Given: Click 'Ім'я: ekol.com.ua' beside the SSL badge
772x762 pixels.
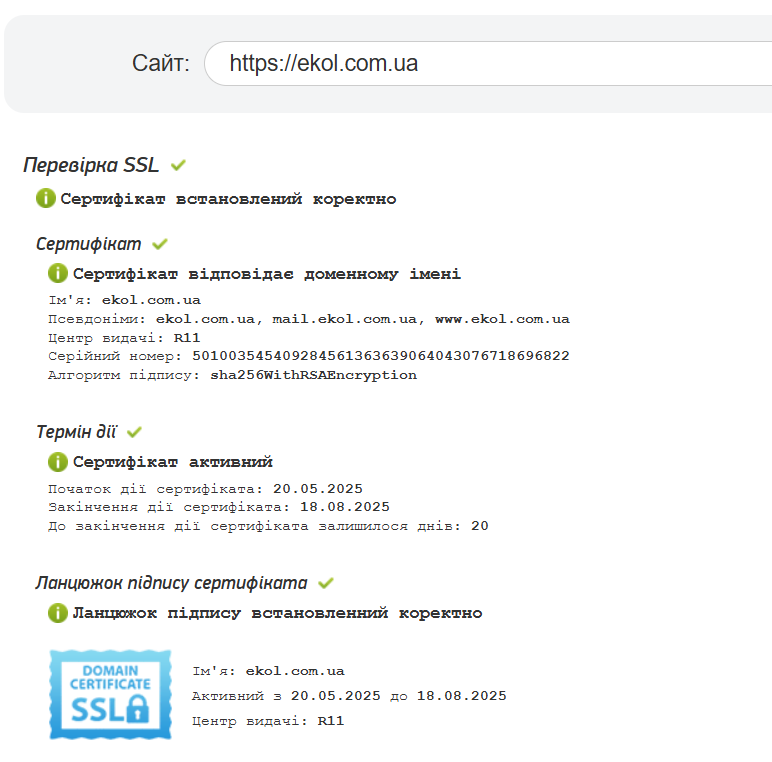Looking at the screenshot, I should (x=268, y=671).
